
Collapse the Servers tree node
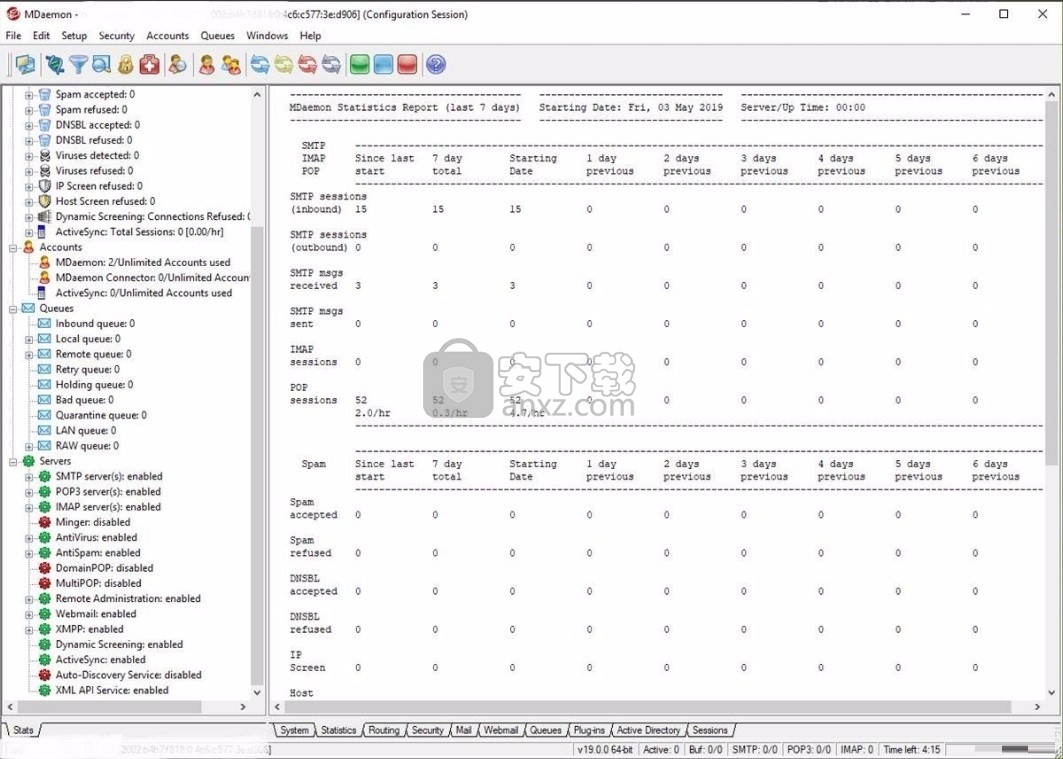pos(13,461)
